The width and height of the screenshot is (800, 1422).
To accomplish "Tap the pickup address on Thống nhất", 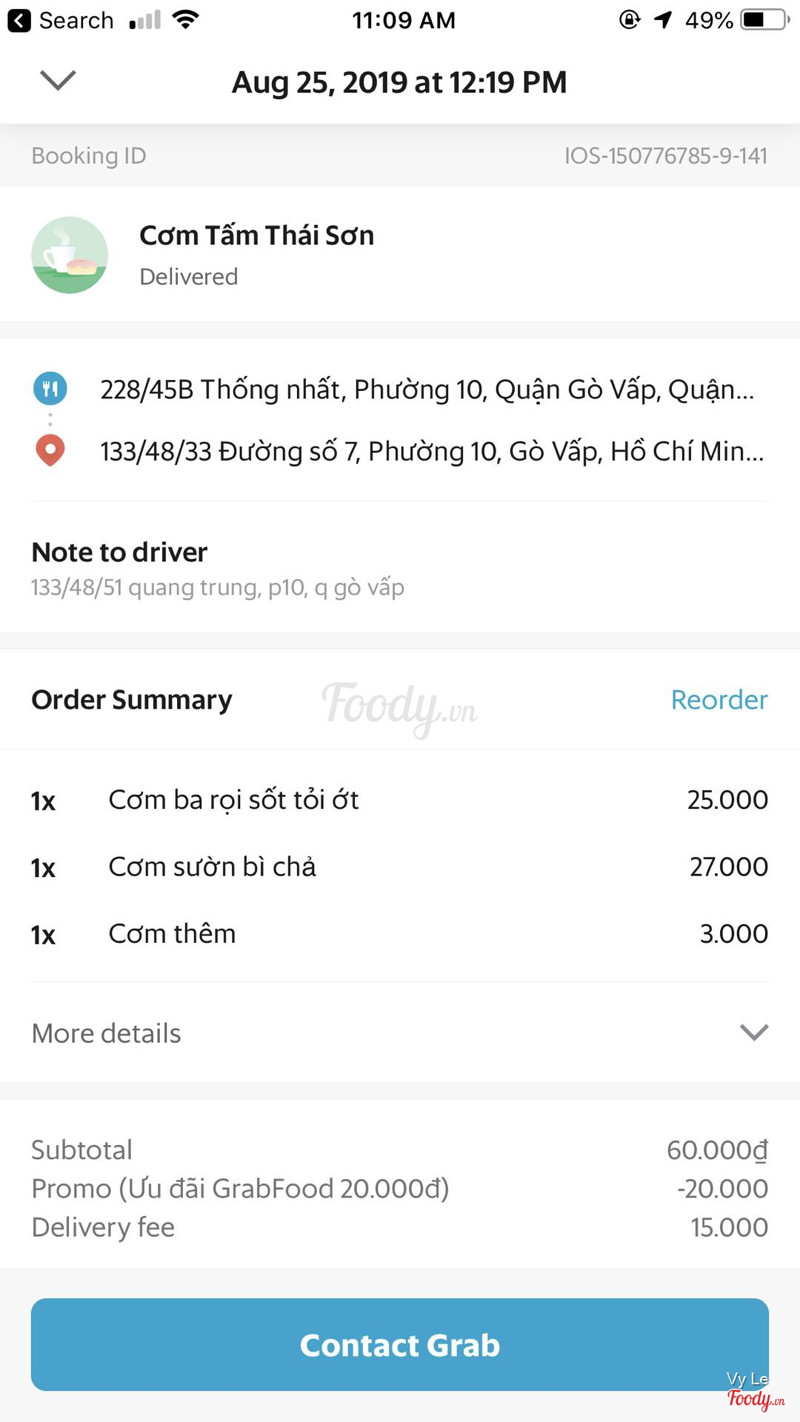I will (x=427, y=389).
